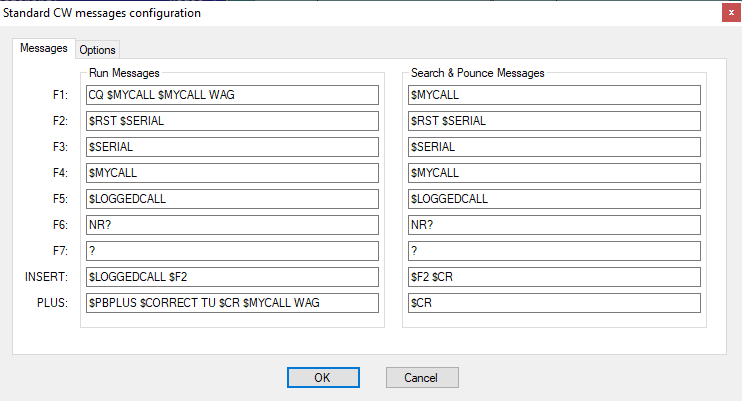Cancel the CW messages dialog
742x401 pixels.
422,377
